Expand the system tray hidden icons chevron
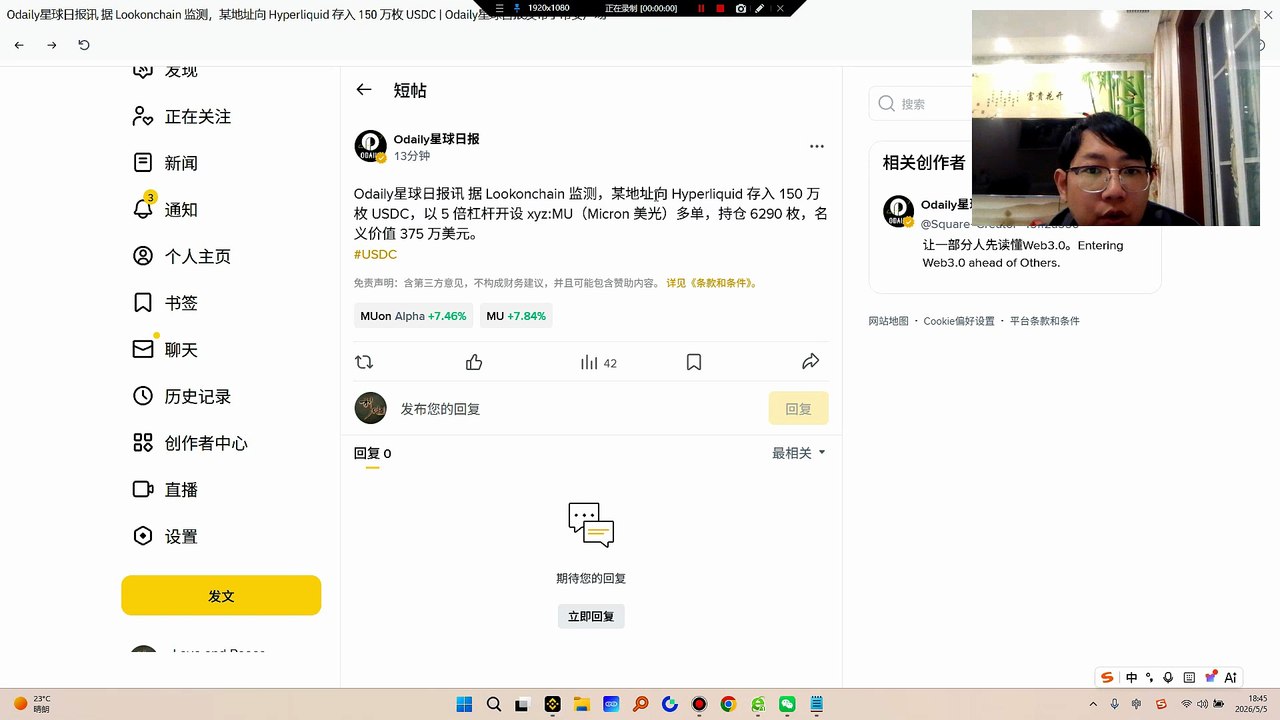This screenshot has width=1280, height=720. pos(1093,704)
